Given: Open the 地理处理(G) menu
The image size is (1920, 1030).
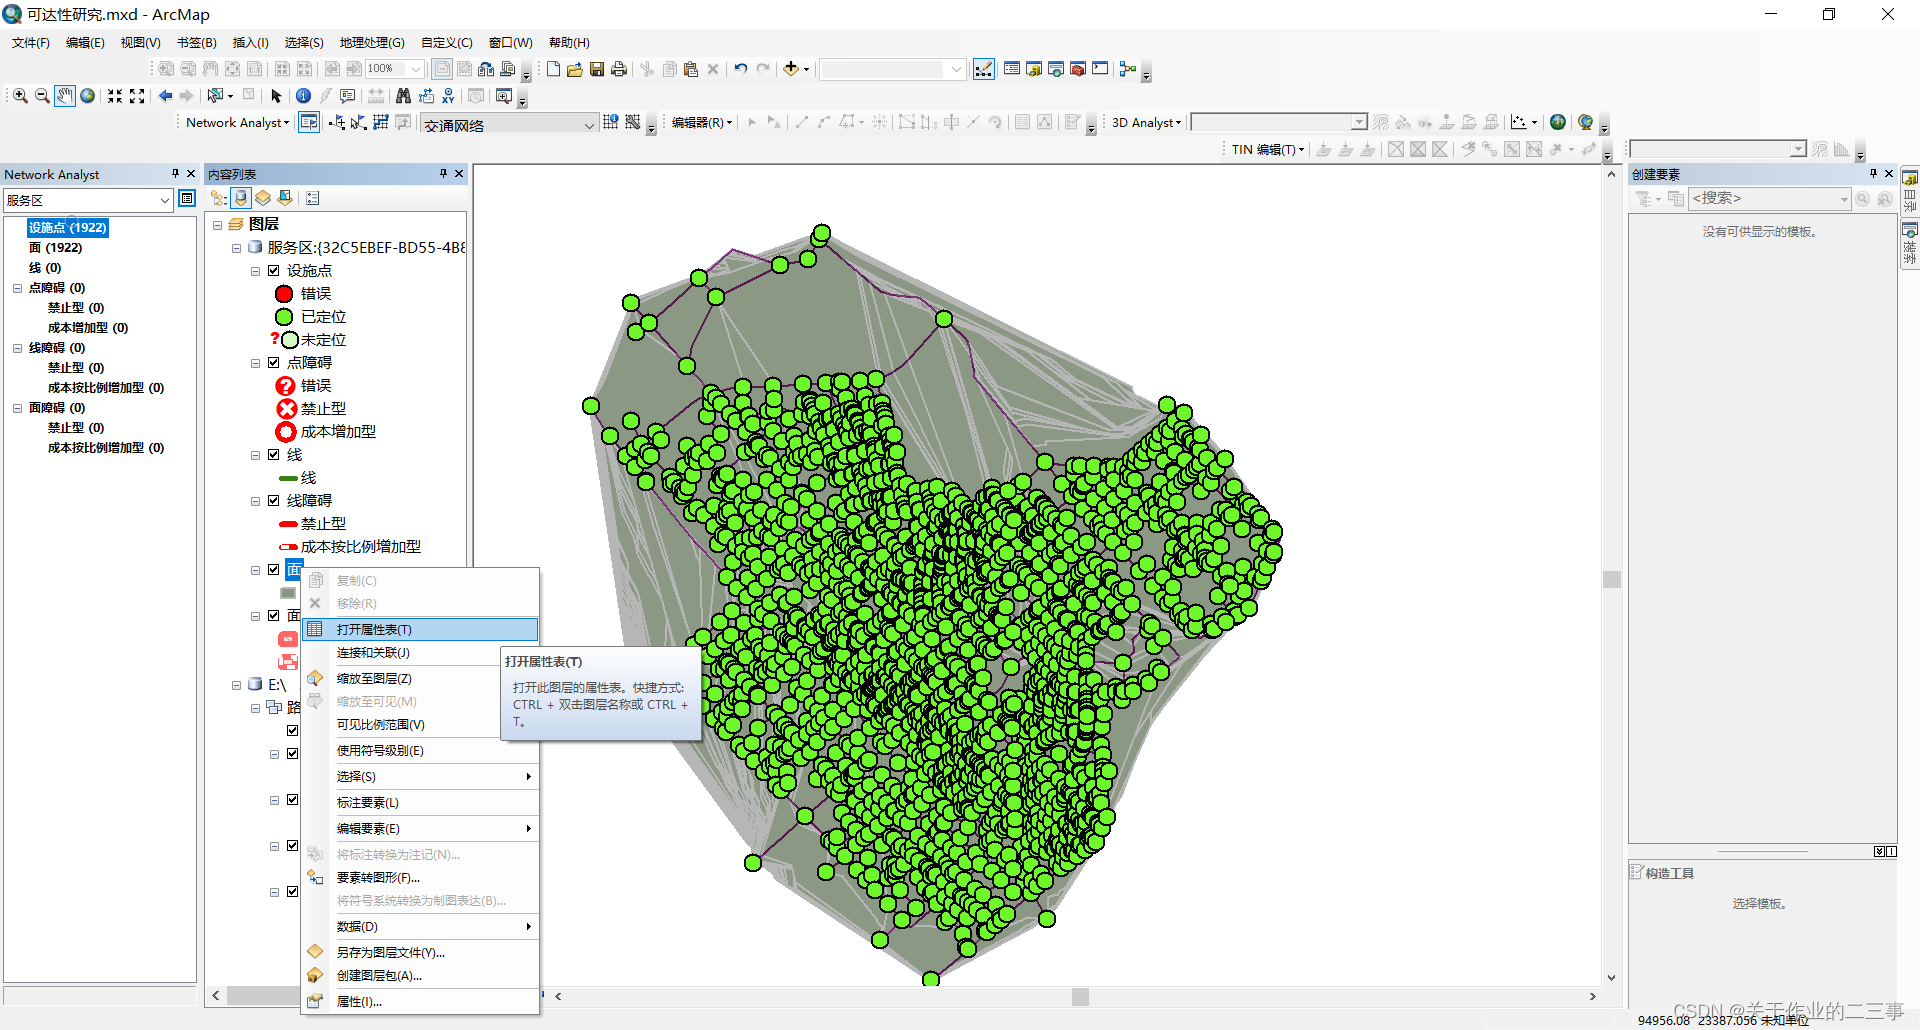Looking at the screenshot, I should coord(372,42).
